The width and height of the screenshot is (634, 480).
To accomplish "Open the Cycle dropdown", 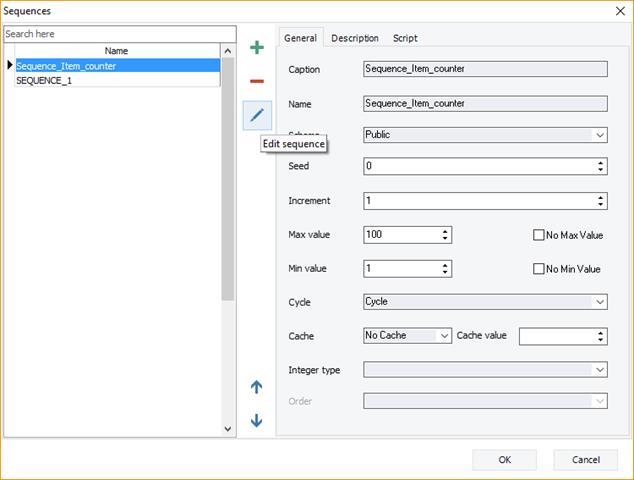I will click(x=485, y=302).
